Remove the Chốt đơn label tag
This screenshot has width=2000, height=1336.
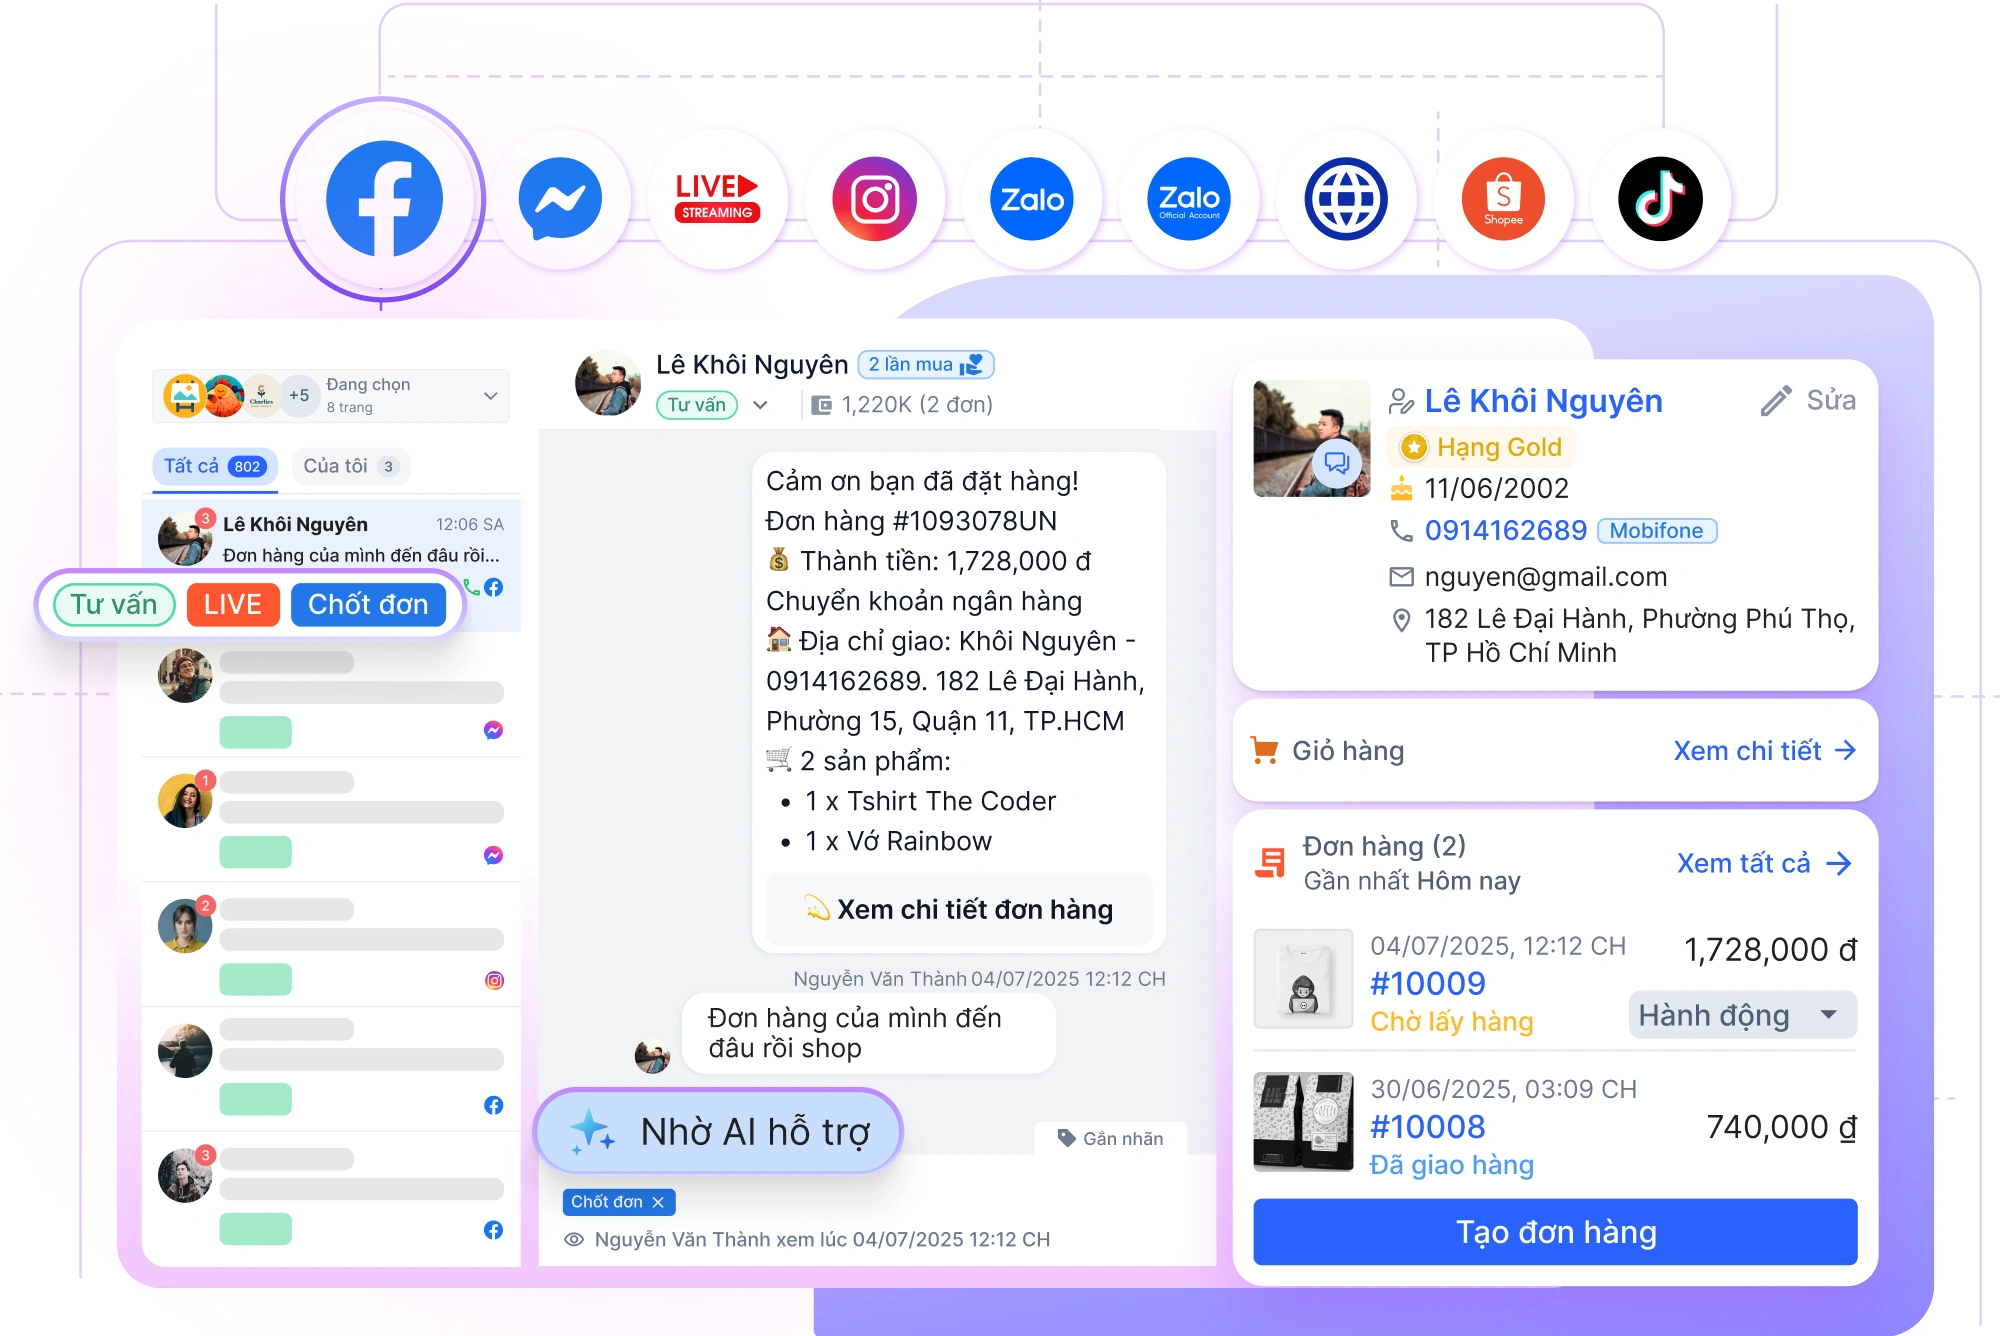coord(658,1202)
